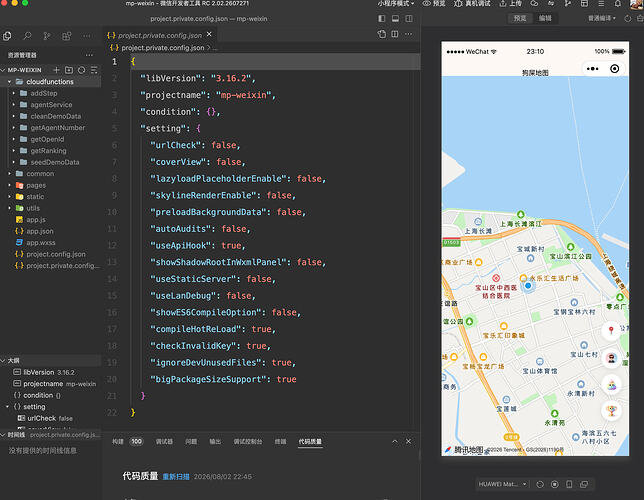This screenshot has width=644, height=500.
Task: Toggle the simulator phone frame icon
Action: point(569,484)
